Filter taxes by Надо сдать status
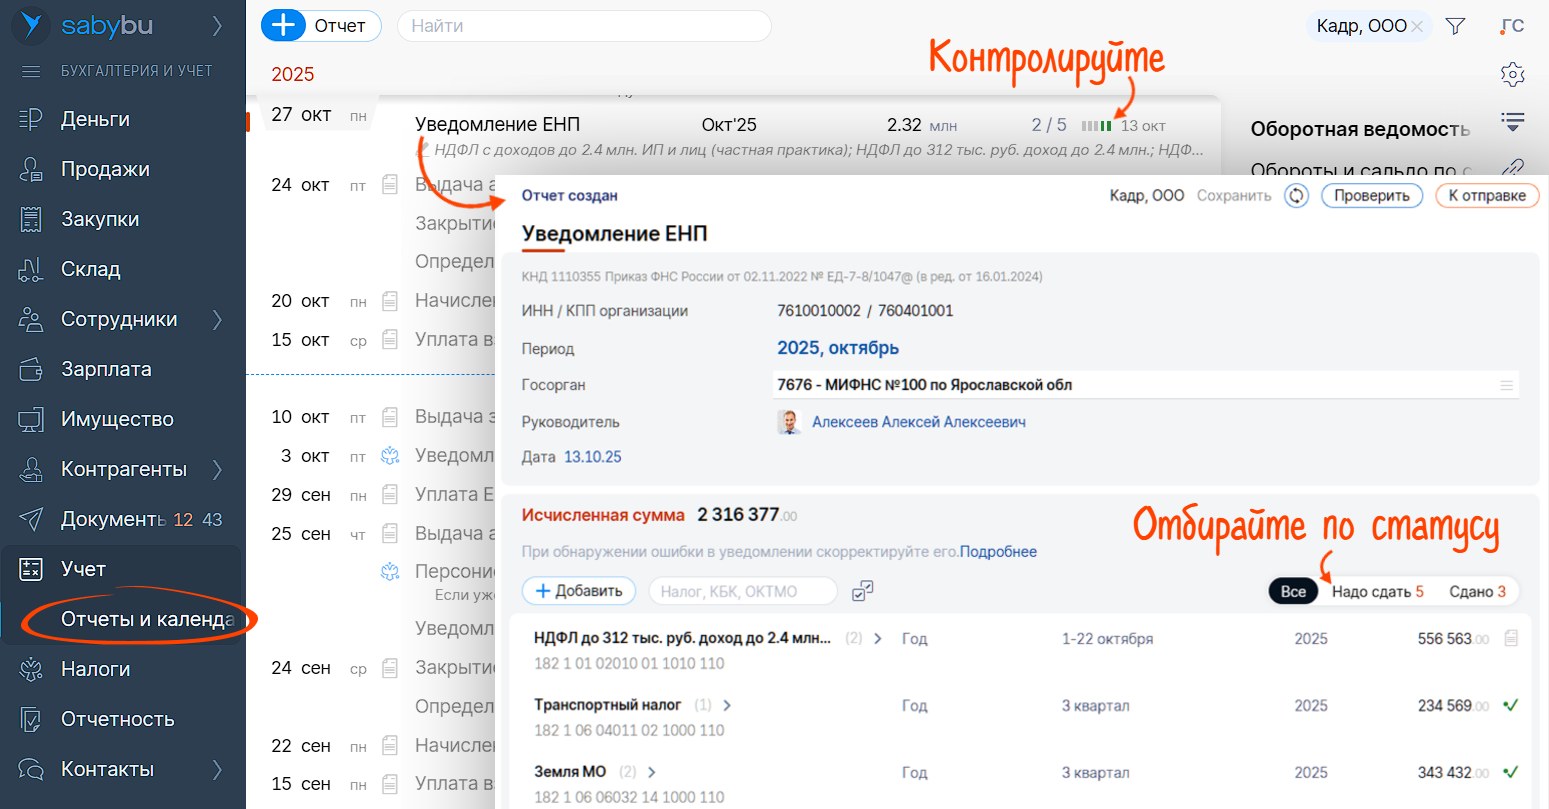 pyautogui.click(x=1377, y=592)
